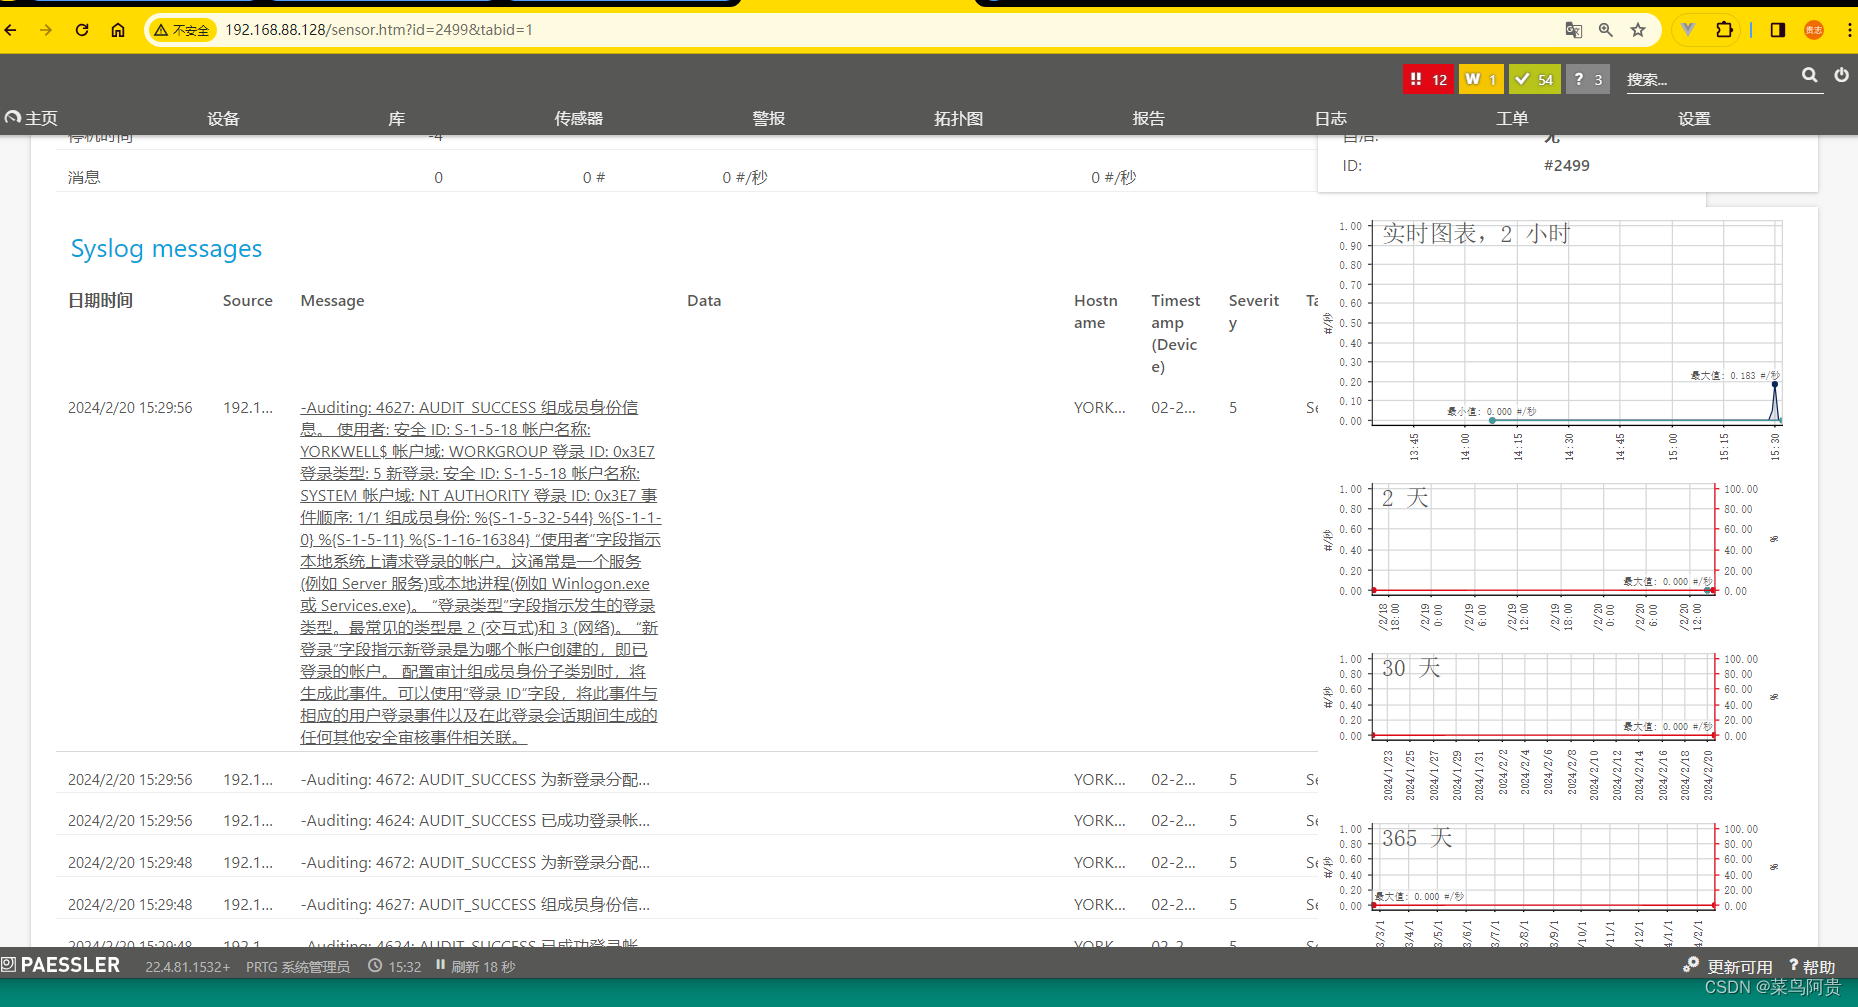The image size is (1858, 1007).
Task: Click the browser forward arrow
Action: pyautogui.click(x=46, y=30)
